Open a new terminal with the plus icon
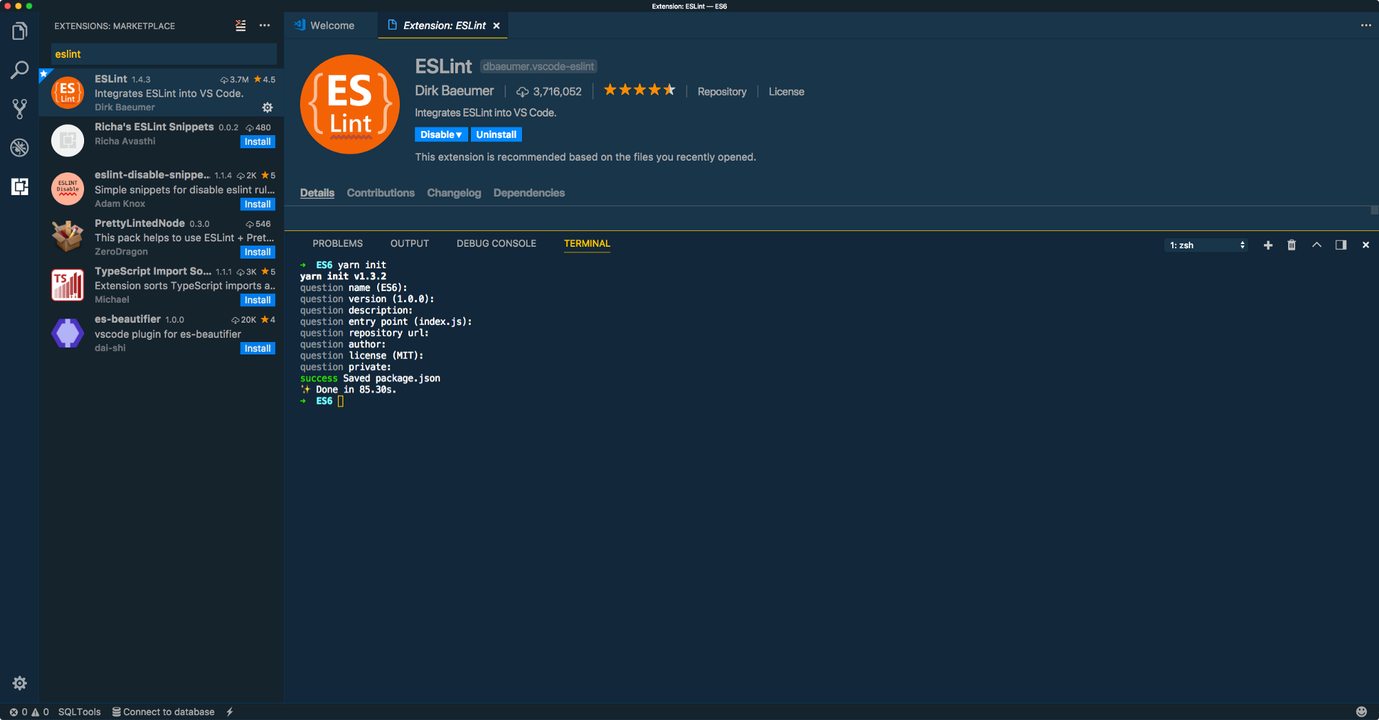 pos(1268,244)
